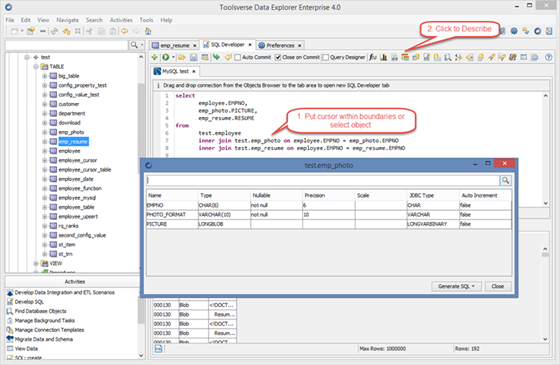Click the green Execute run icon
This screenshot has width=560, height=365.
[x=165, y=57]
